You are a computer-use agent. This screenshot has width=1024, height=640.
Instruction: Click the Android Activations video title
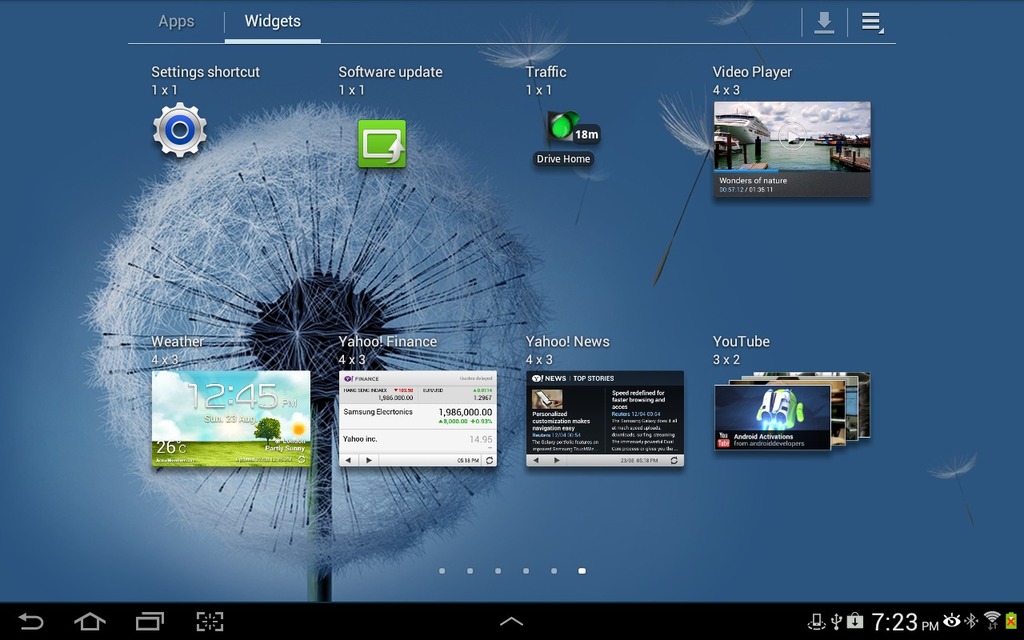(763, 437)
